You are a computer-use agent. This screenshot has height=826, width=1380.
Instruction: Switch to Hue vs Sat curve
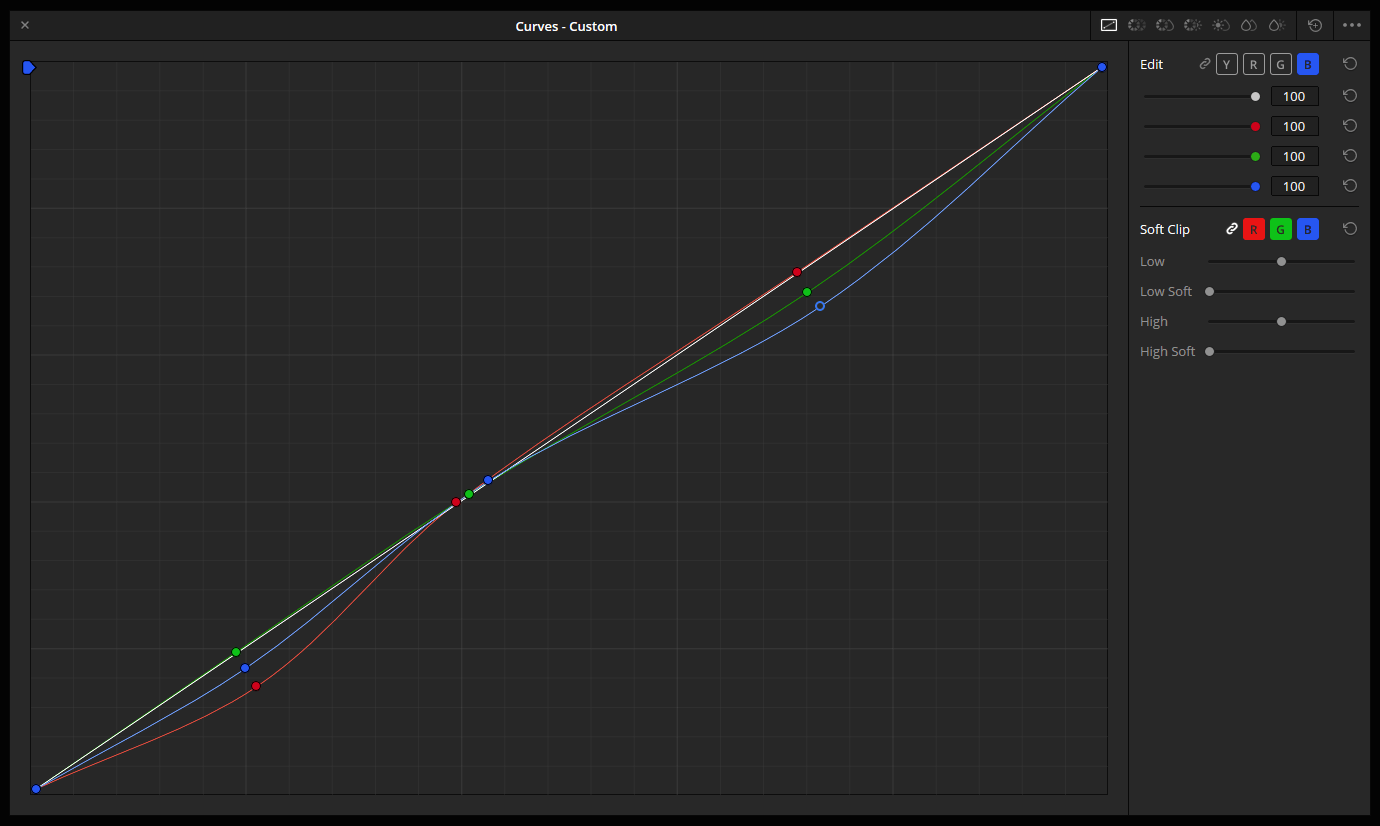[1164, 25]
